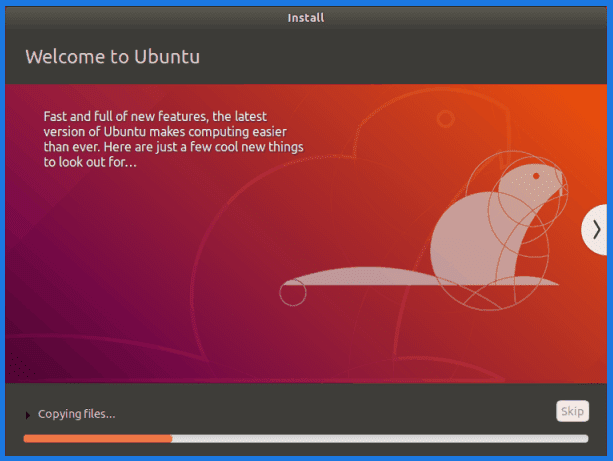This screenshot has width=613, height=461.
Task: Click the beaver illustration in the slideshow
Action: (422, 231)
